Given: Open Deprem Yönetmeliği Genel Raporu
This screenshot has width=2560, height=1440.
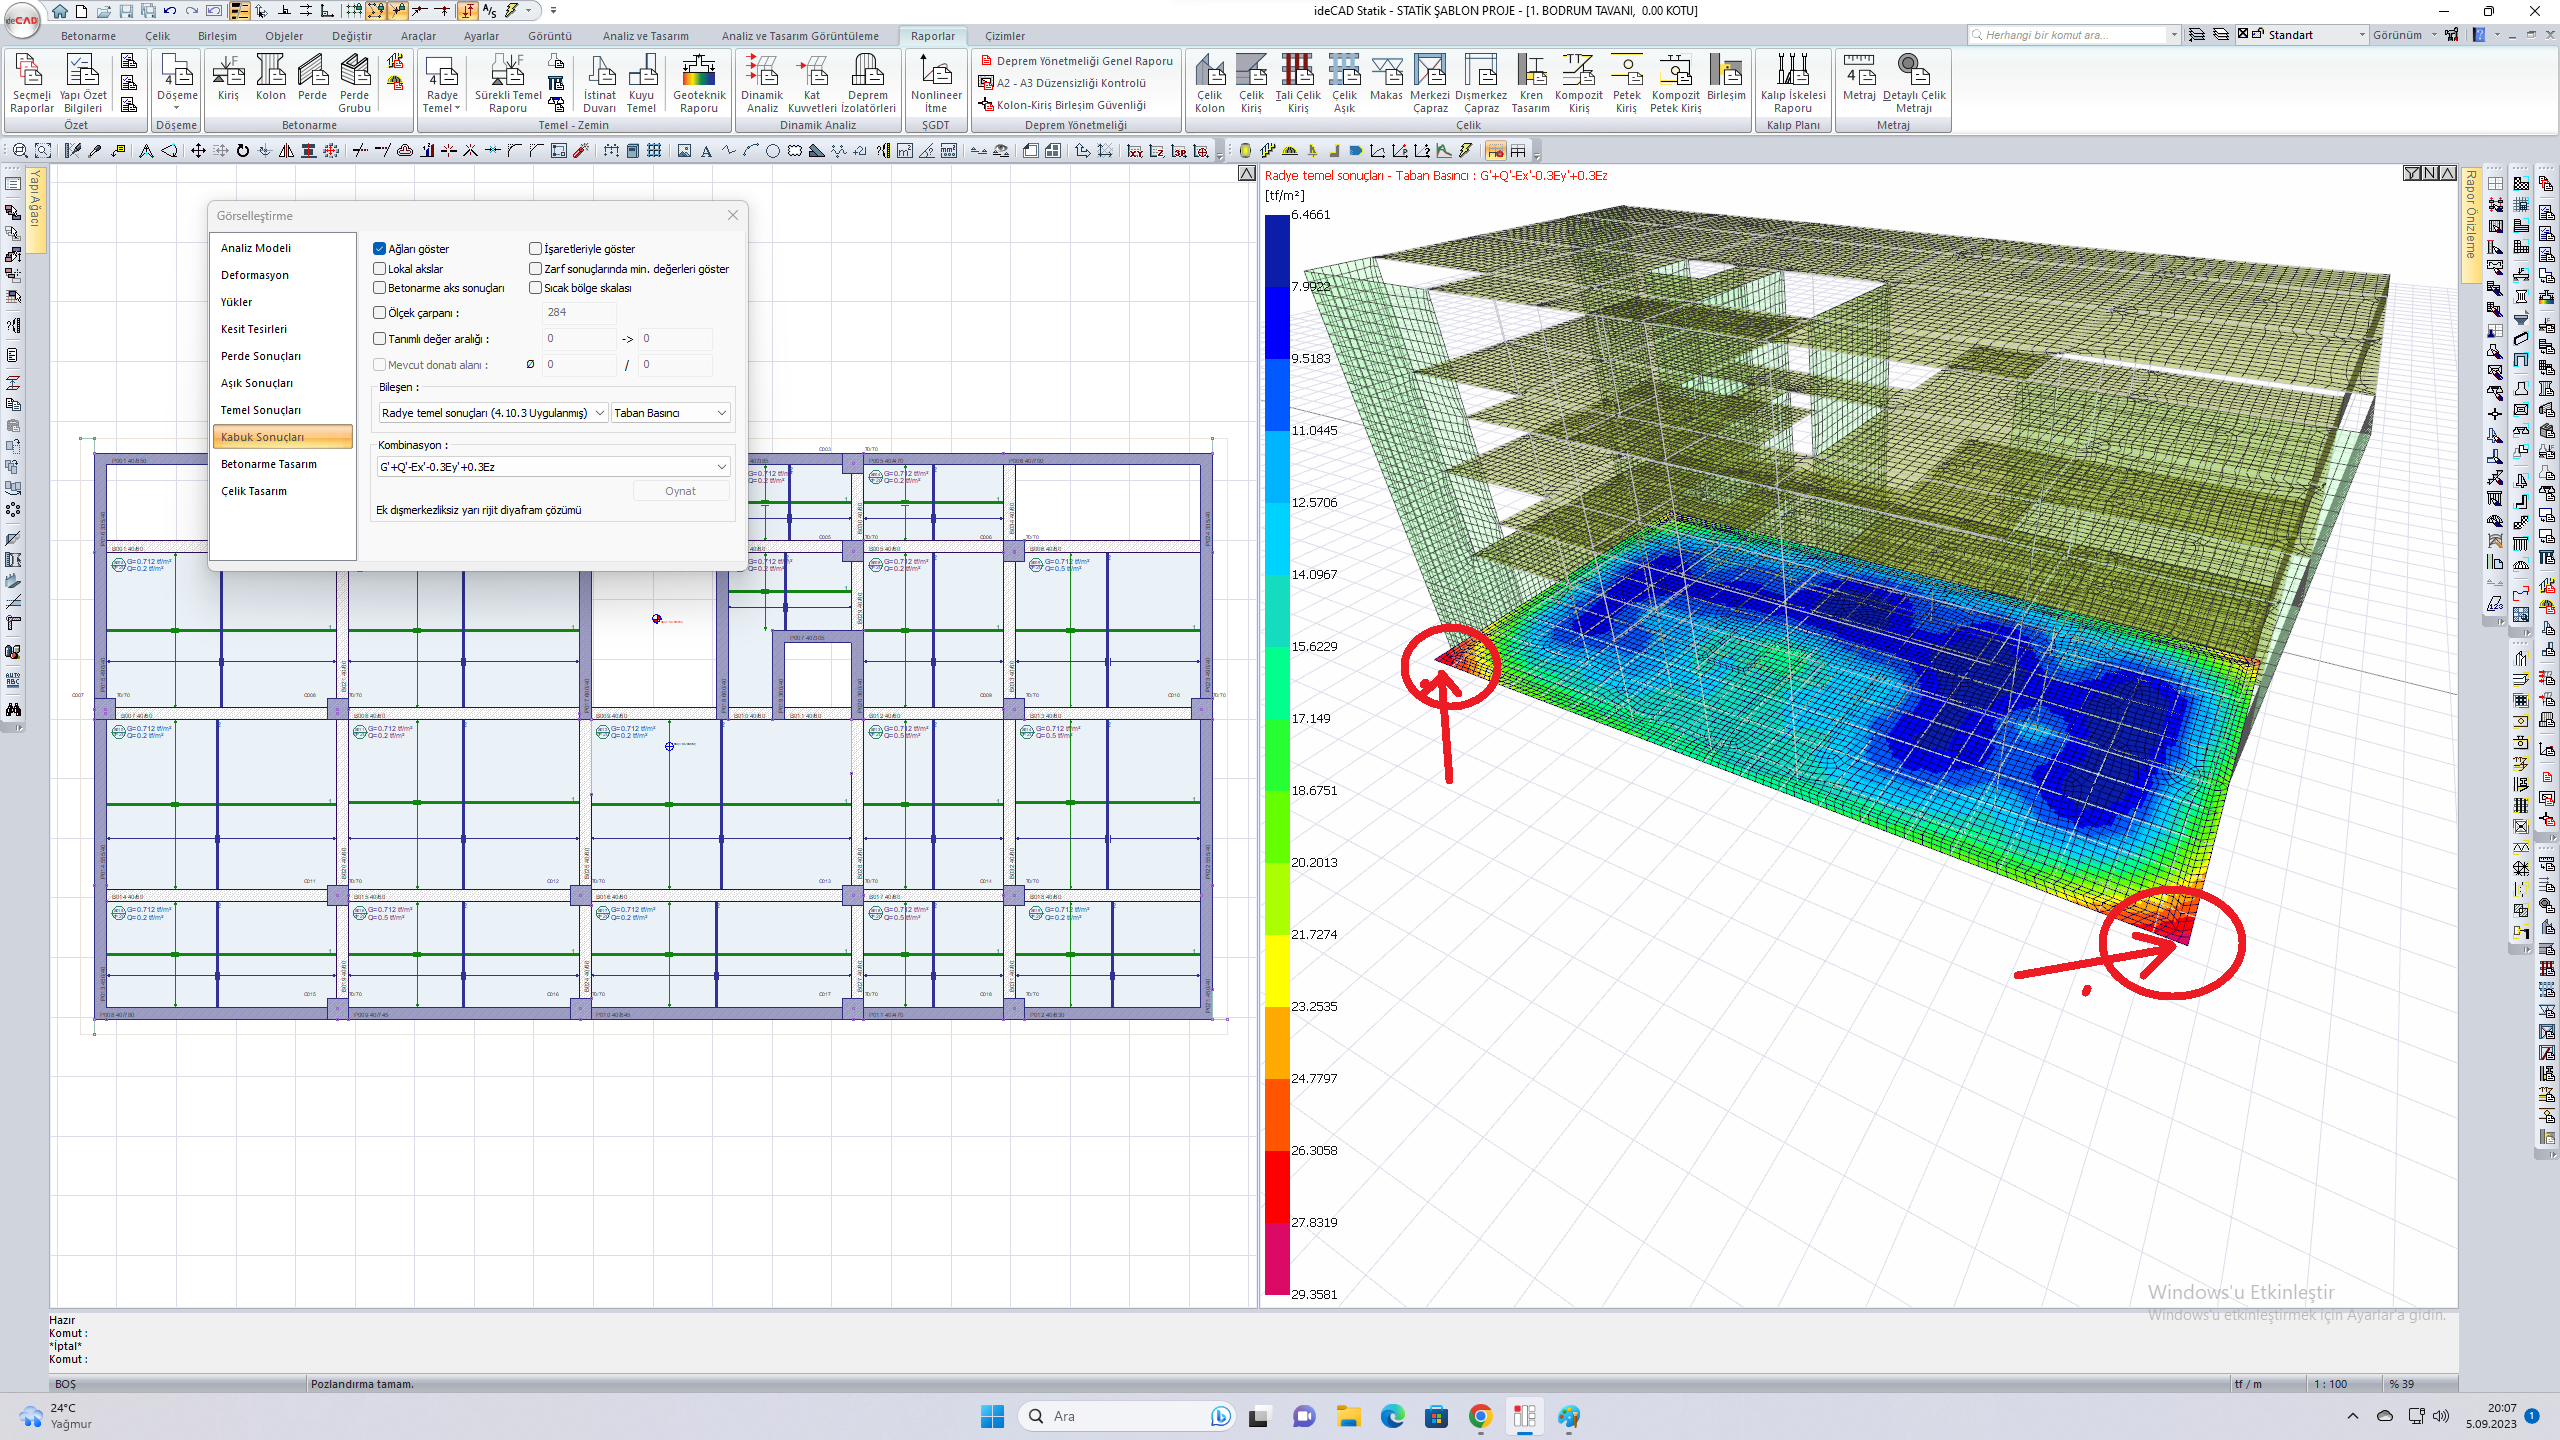Looking at the screenshot, I should point(1076,61).
